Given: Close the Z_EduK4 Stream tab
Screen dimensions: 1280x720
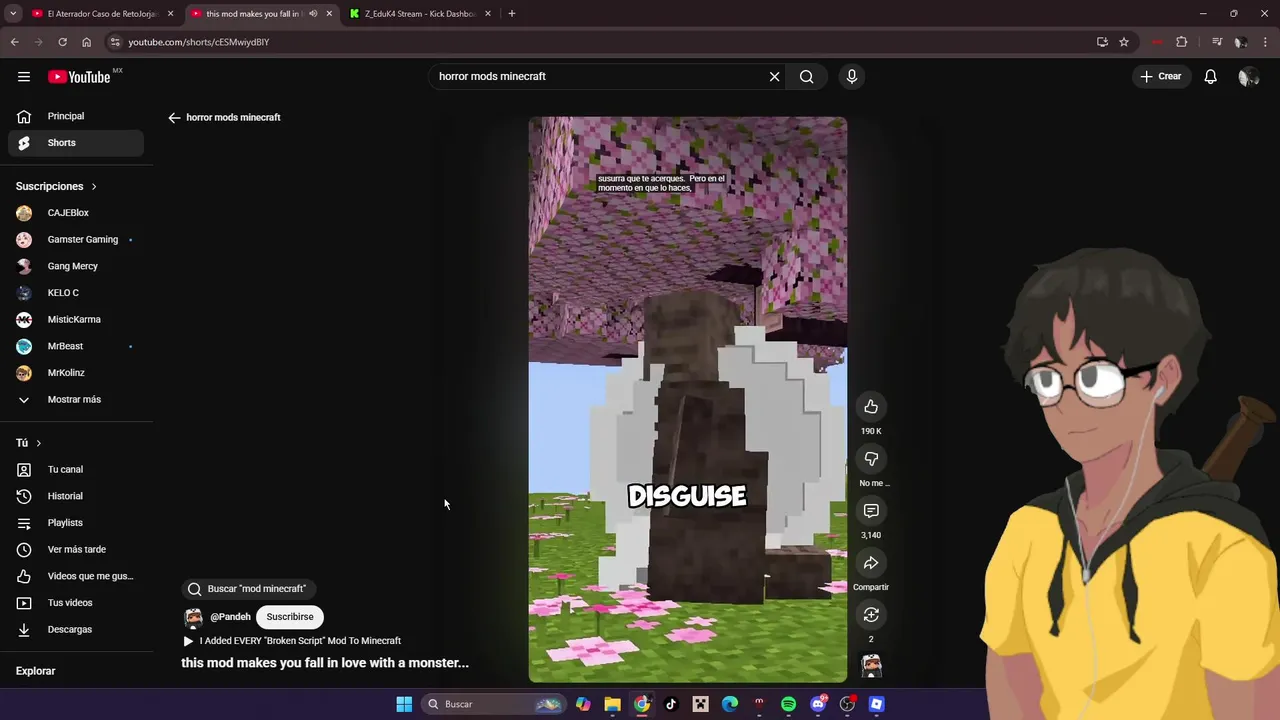Looking at the screenshot, I should [x=488, y=14].
